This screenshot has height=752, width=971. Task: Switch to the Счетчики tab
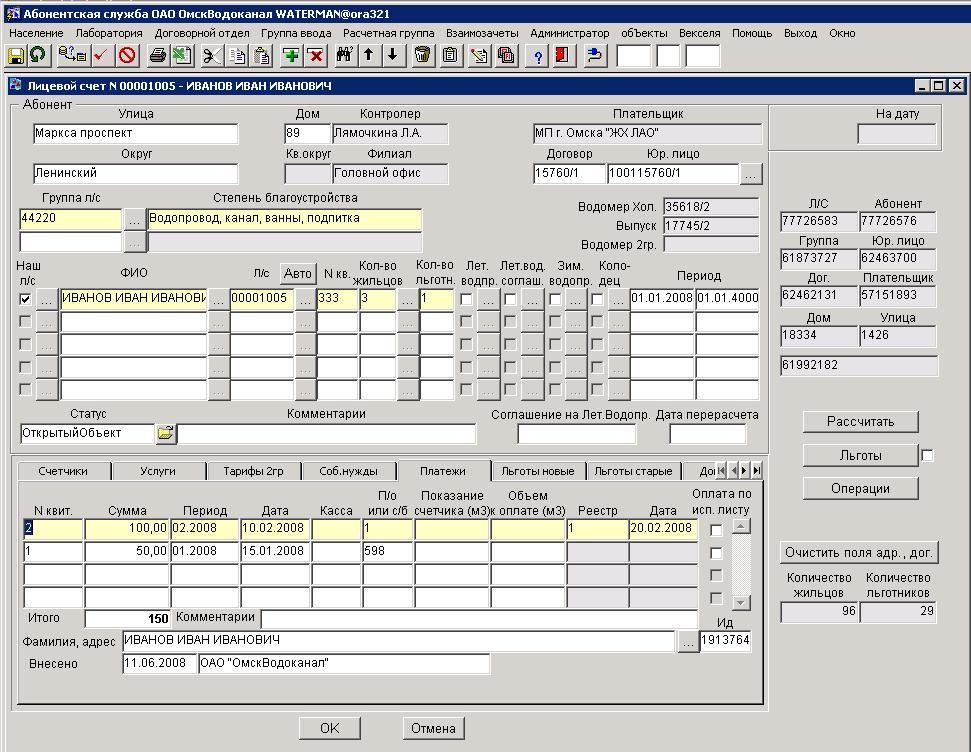pyautogui.click(x=62, y=471)
